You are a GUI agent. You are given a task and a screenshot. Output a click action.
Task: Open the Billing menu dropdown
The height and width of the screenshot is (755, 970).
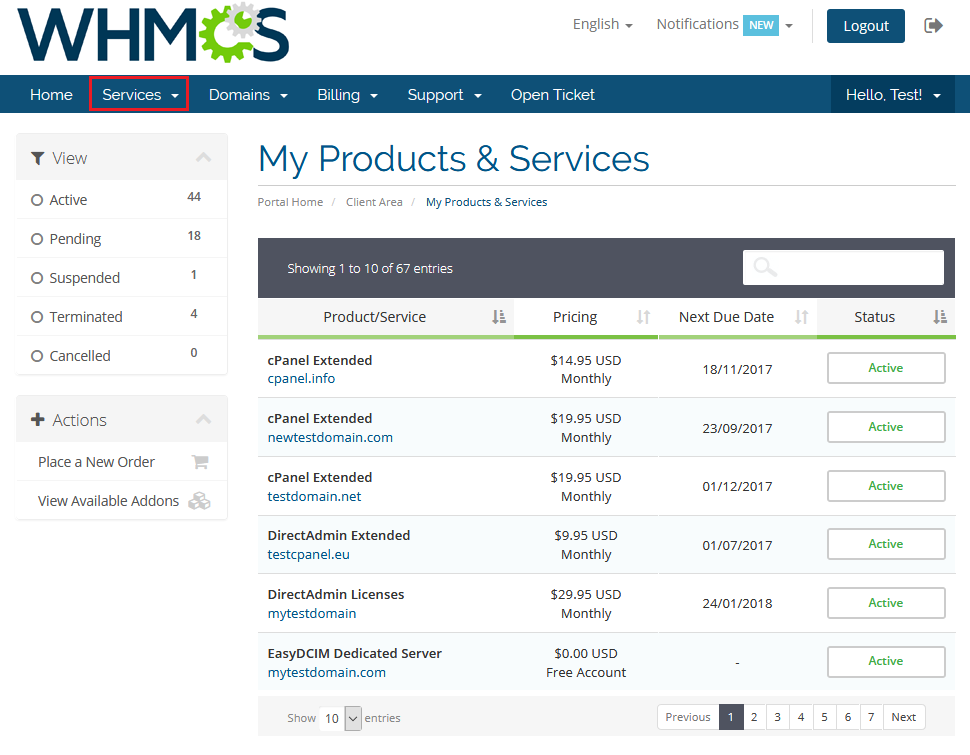tap(347, 95)
